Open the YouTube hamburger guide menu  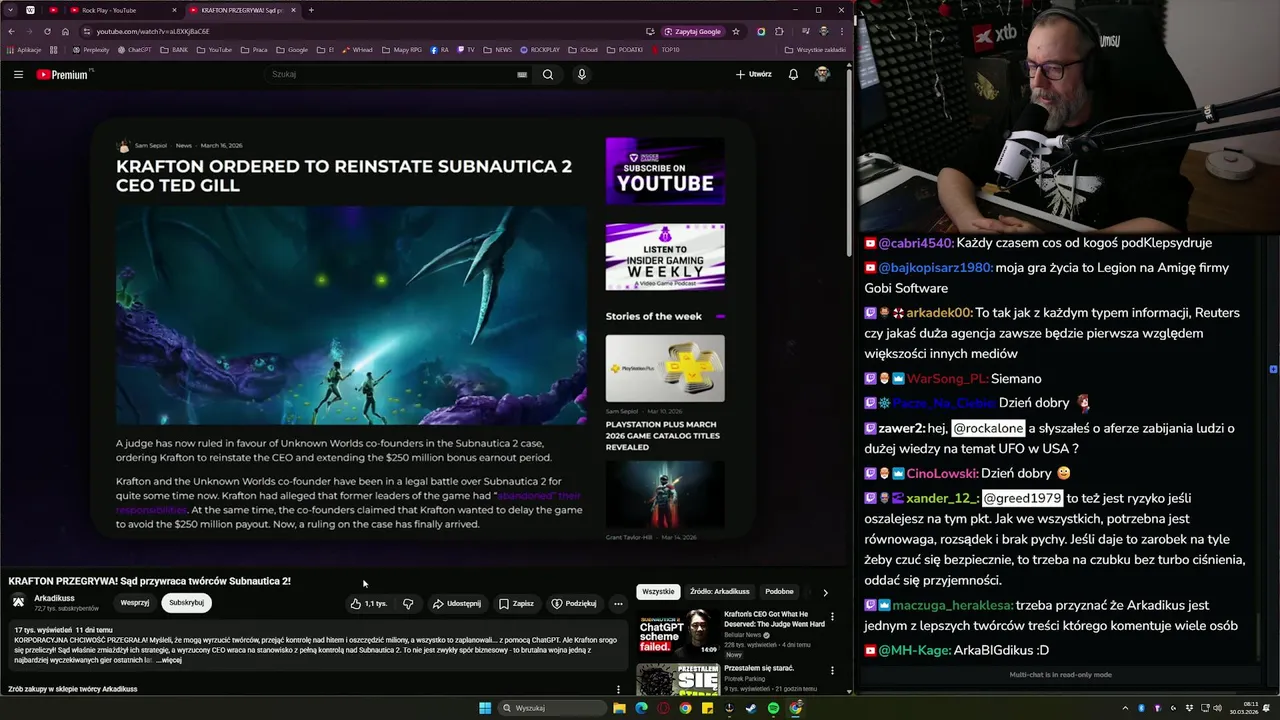[x=18, y=74]
